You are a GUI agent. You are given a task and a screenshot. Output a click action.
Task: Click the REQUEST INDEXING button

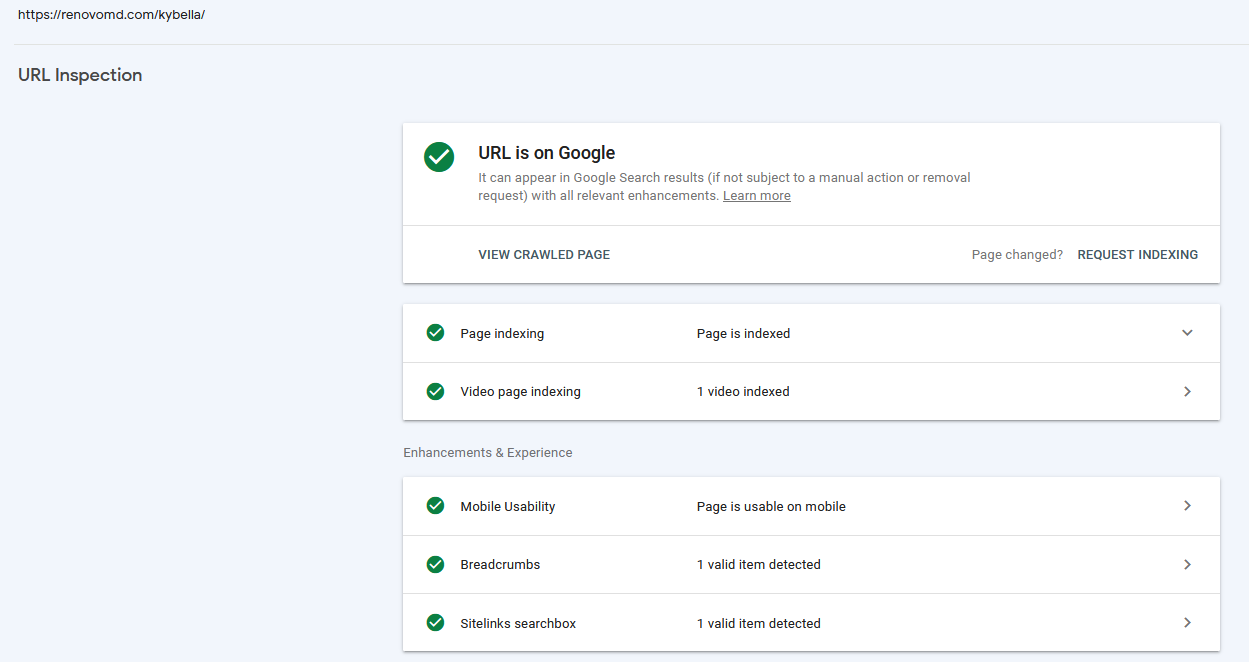pos(1138,255)
